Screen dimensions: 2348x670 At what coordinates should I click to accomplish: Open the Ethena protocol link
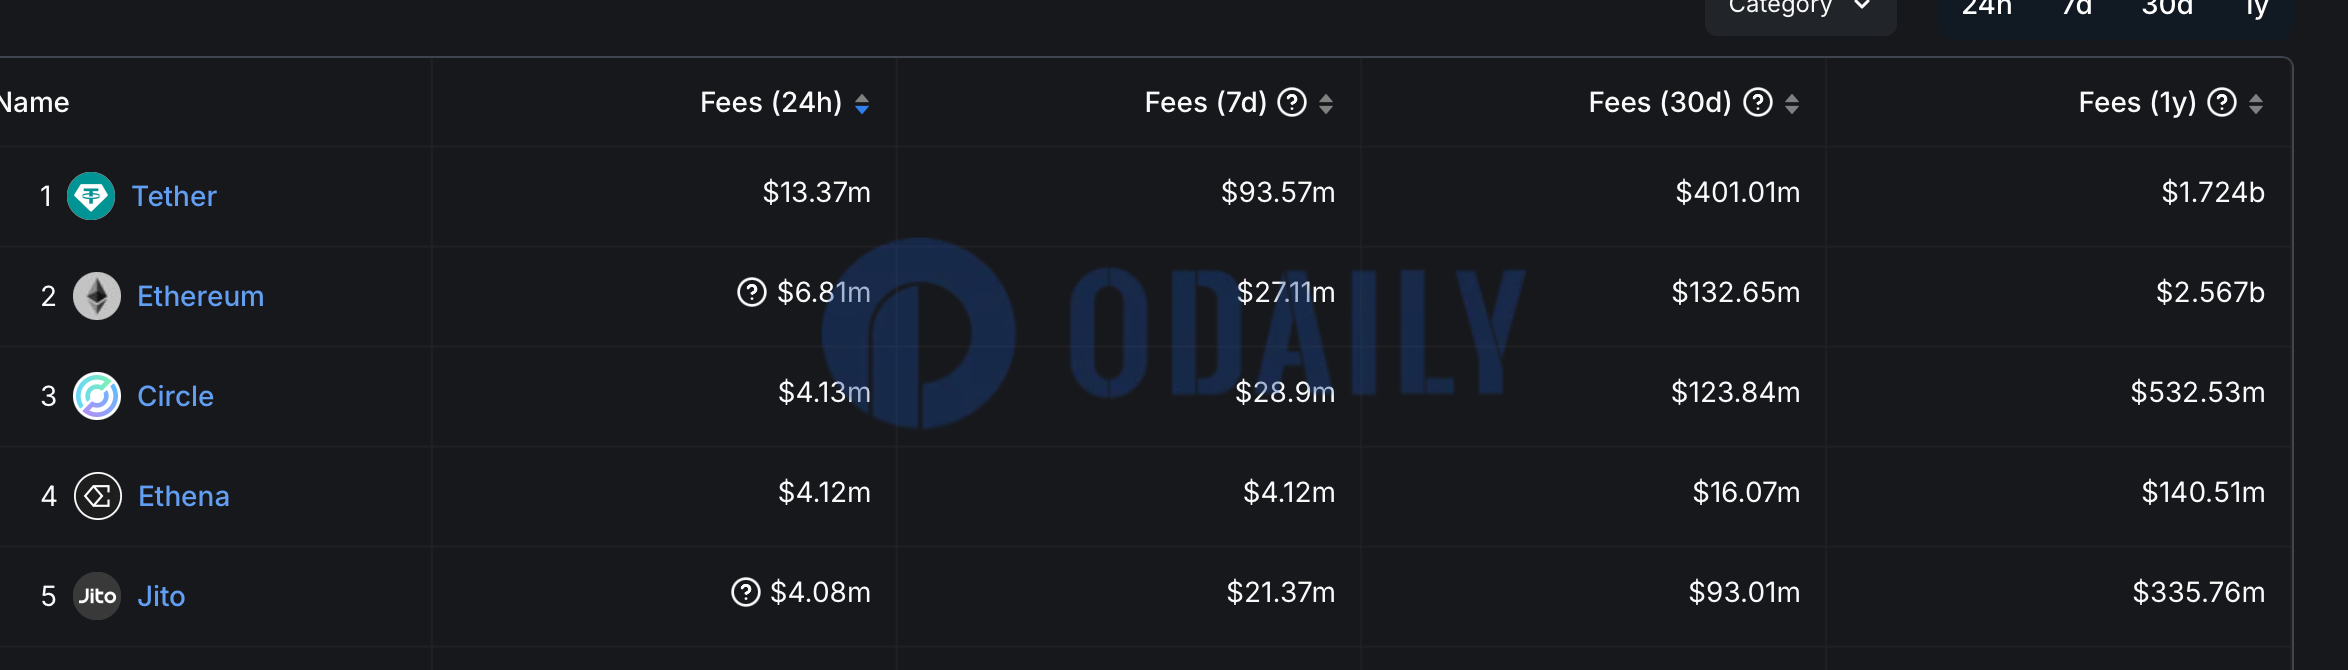pyautogui.click(x=184, y=496)
